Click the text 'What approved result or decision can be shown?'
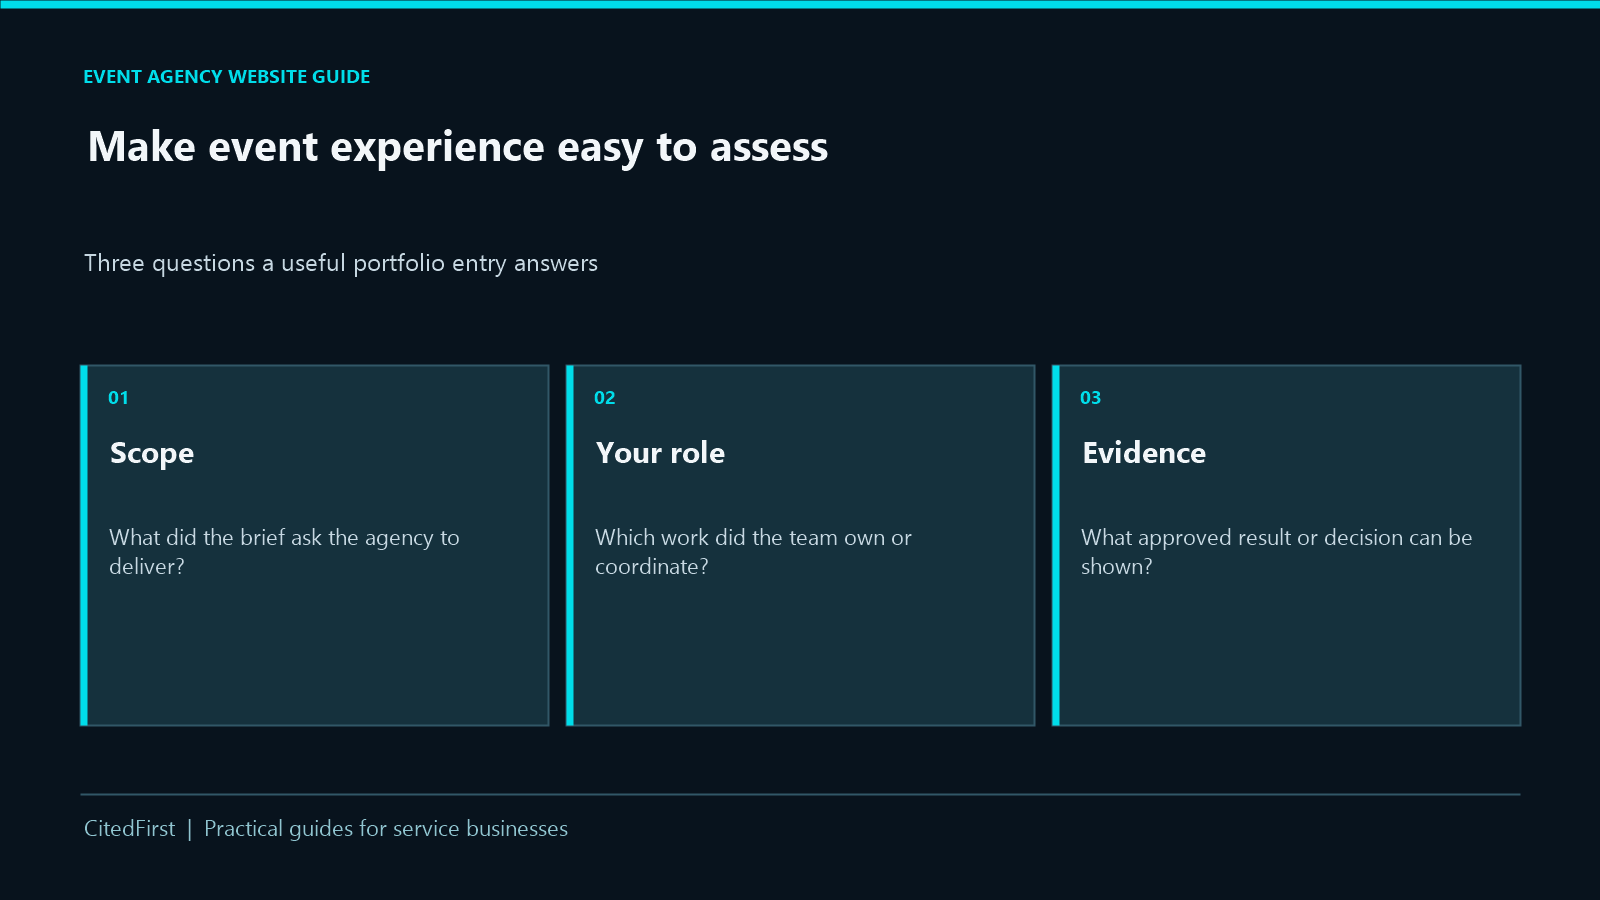This screenshot has width=1600, height=900. 1276,552
